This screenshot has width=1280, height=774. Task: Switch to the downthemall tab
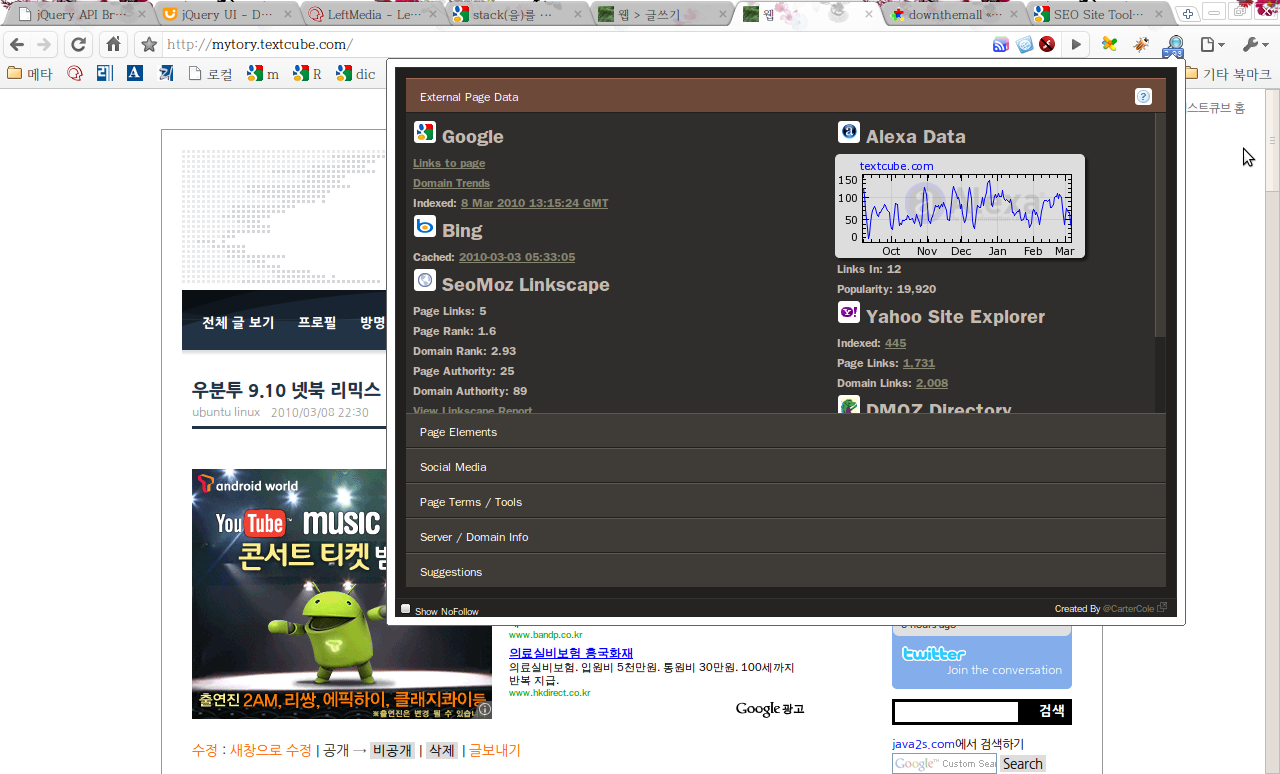pos(954,14)
